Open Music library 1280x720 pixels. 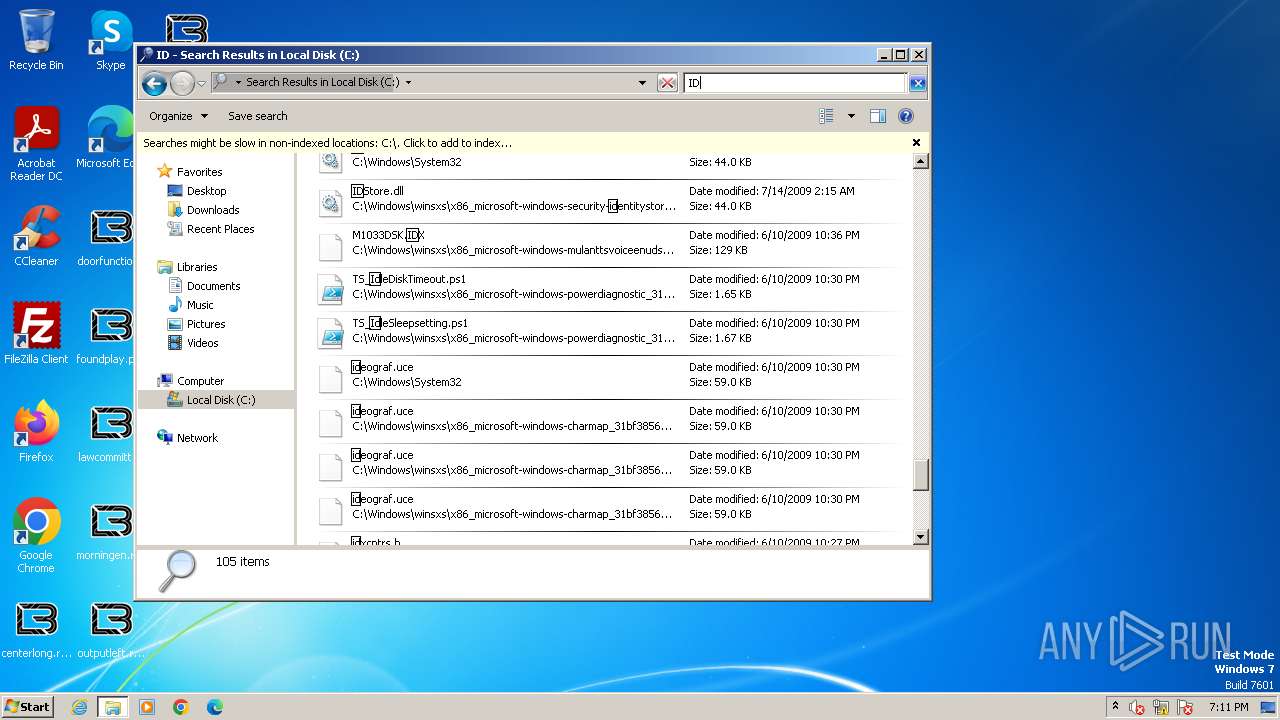pyautogui.click(x=200, y=305)
